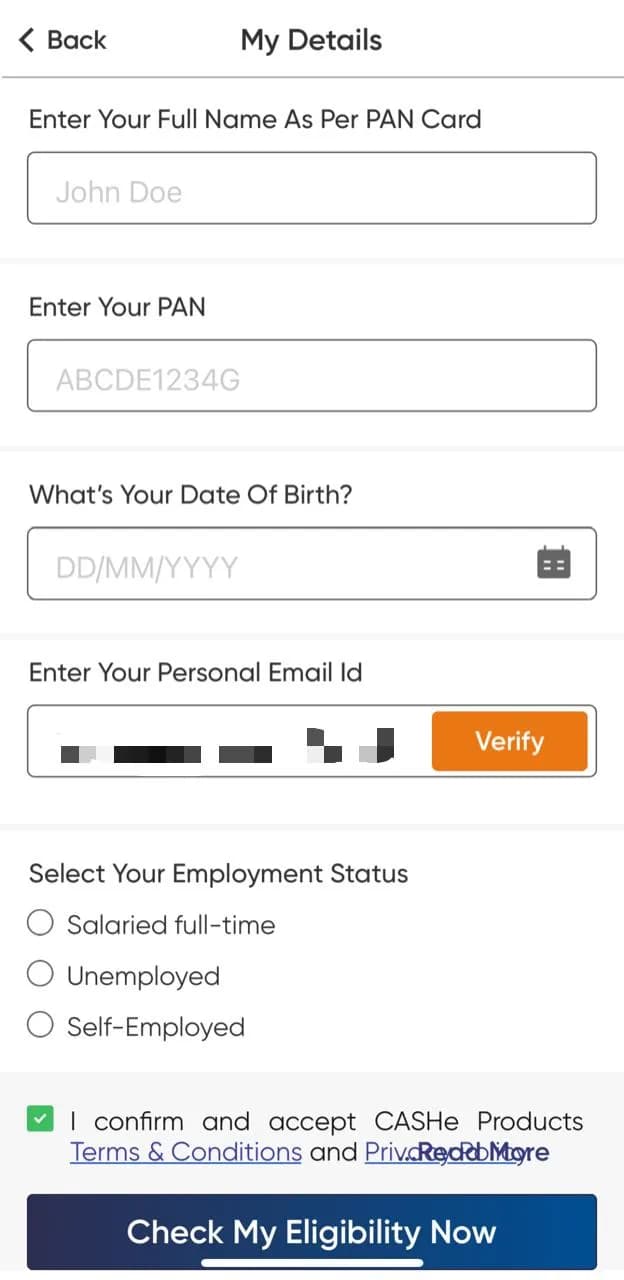Tap the My Details screen title
The width and height of the screenshot is (624, 1280).
(311, 40)
